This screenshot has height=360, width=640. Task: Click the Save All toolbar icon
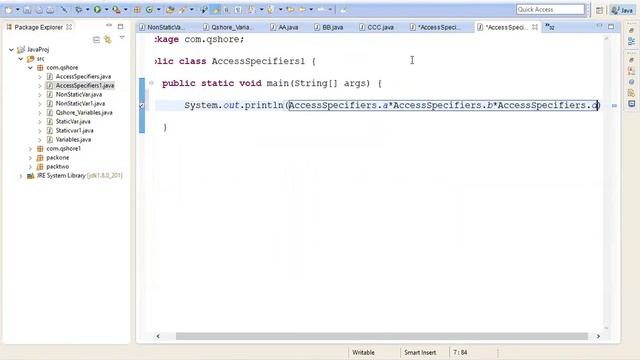[39, 9]
